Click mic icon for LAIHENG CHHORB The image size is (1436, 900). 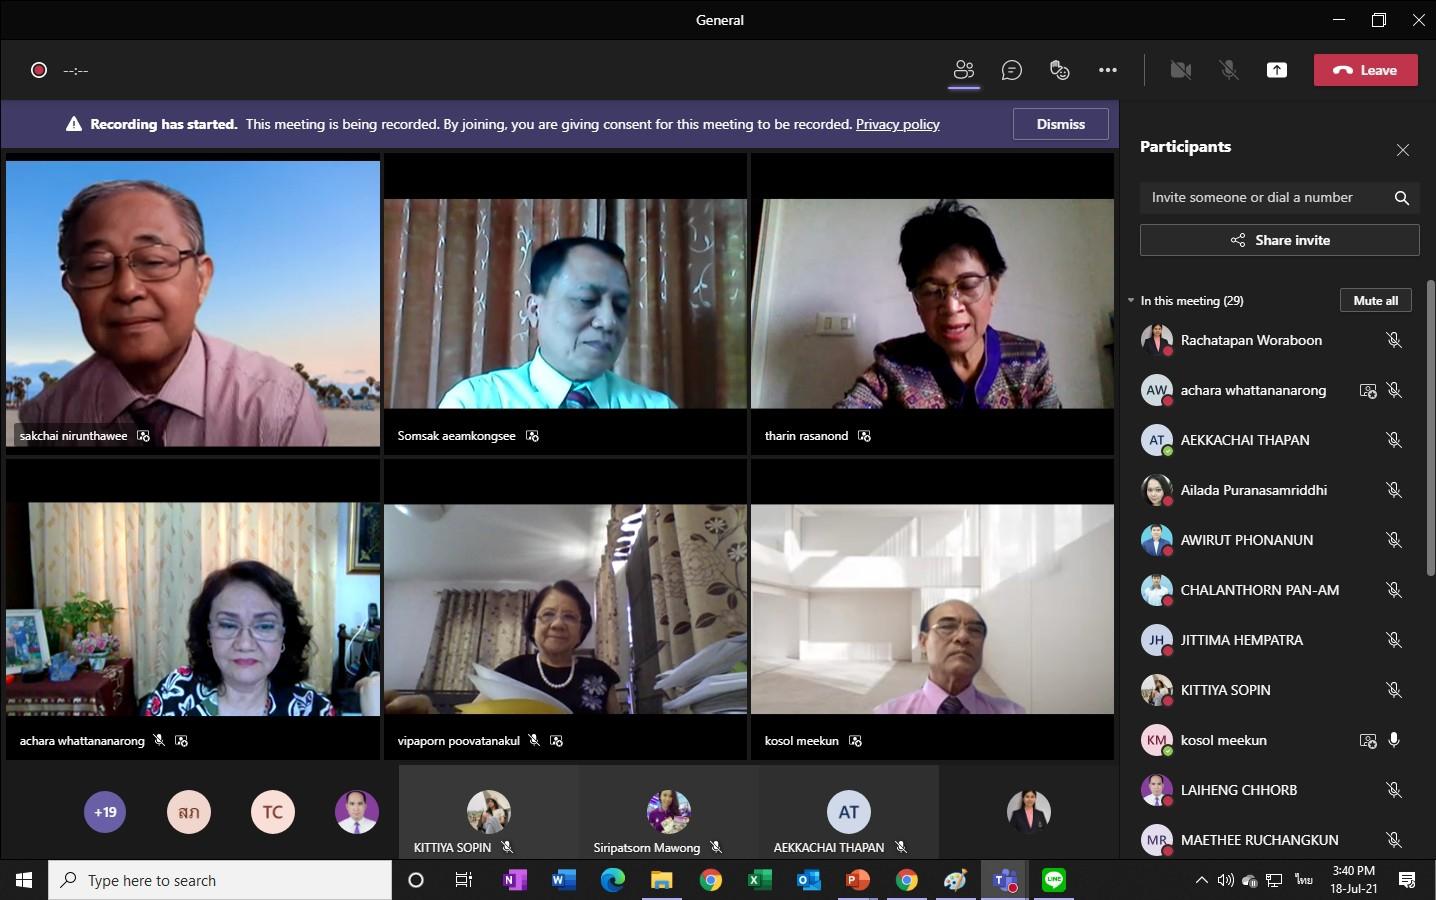(1394, 790)
